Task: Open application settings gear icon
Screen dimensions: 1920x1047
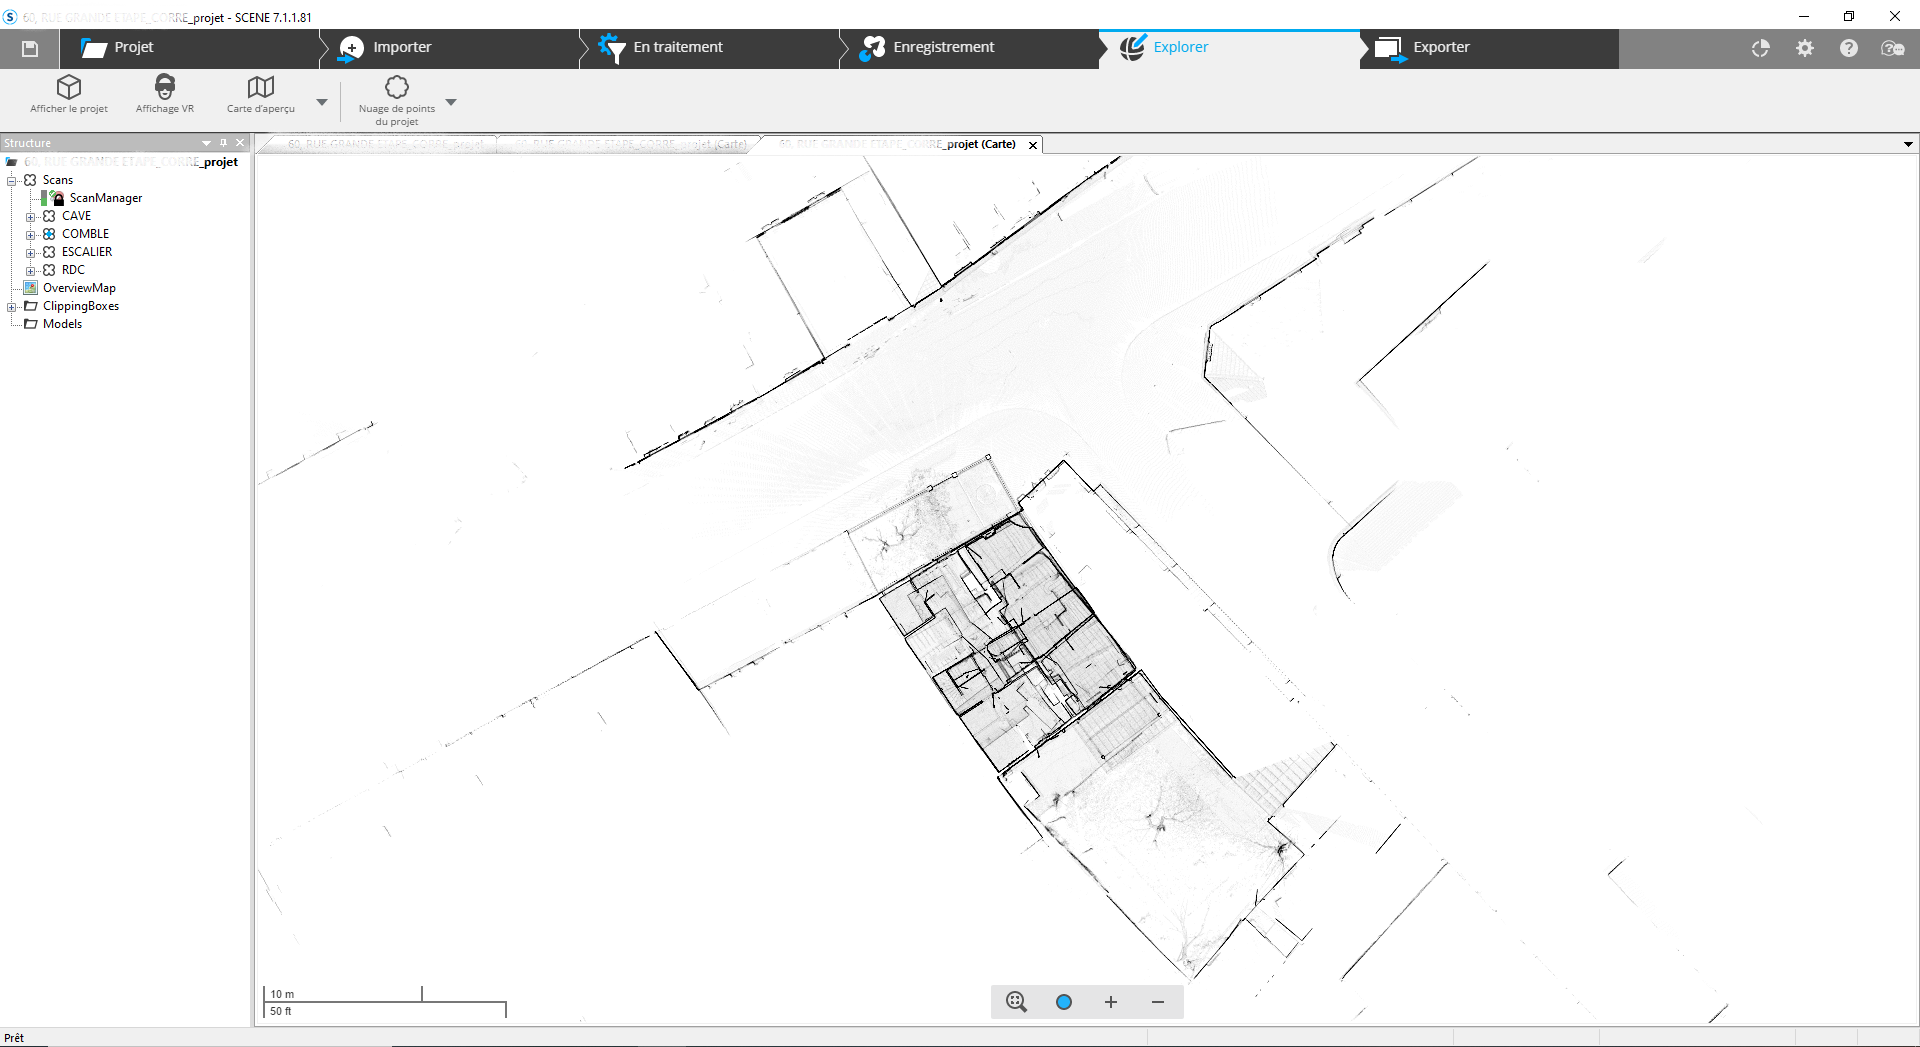Action: (1805, 48)
